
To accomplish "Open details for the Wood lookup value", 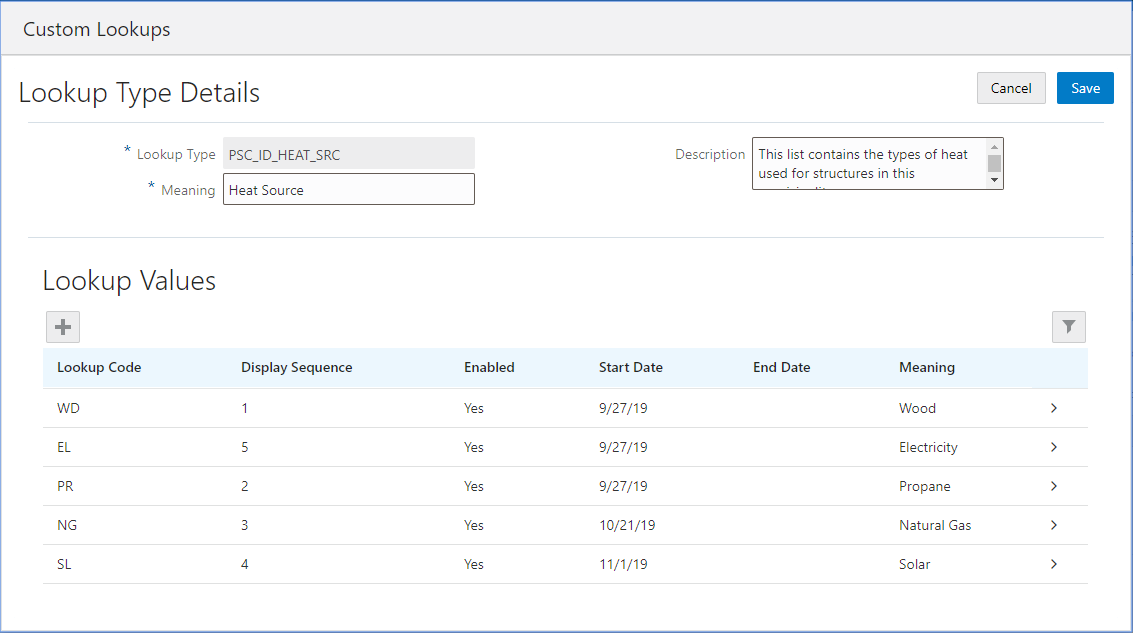I will point(1053,408).
